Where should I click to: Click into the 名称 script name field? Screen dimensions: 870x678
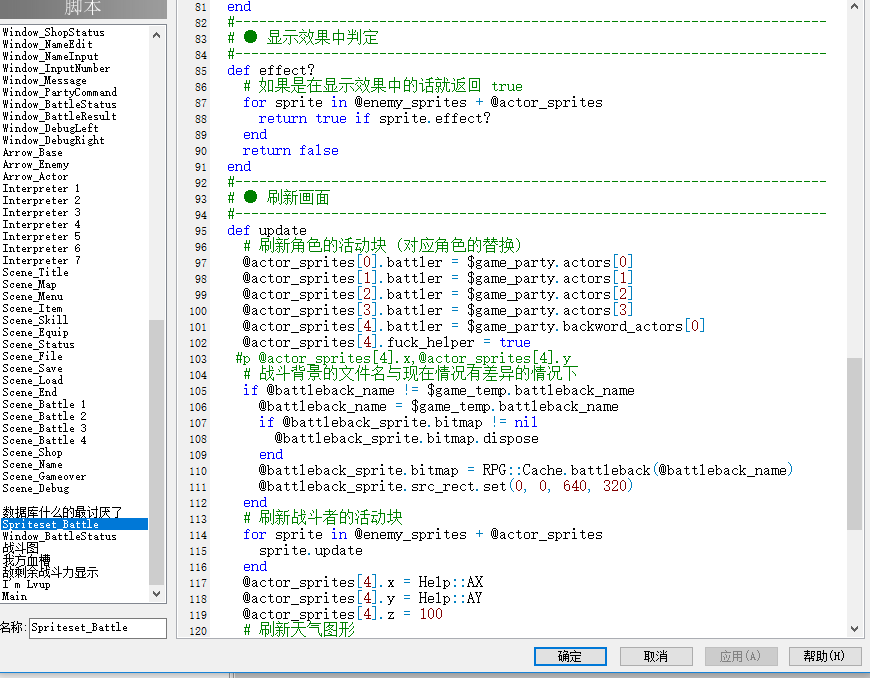coord(98,628)
